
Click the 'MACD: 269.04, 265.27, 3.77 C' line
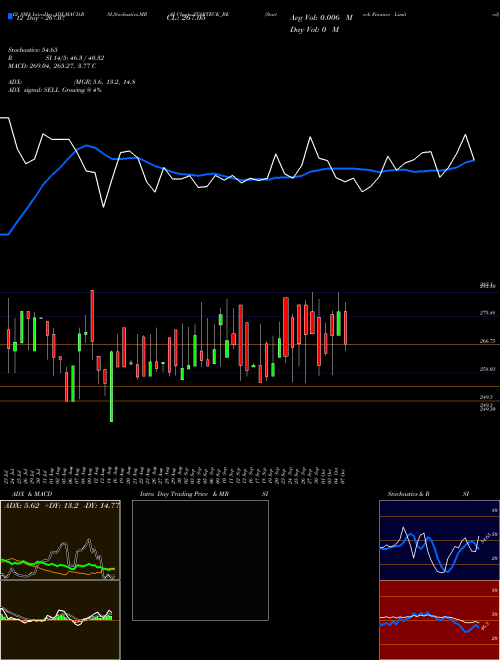52,66
